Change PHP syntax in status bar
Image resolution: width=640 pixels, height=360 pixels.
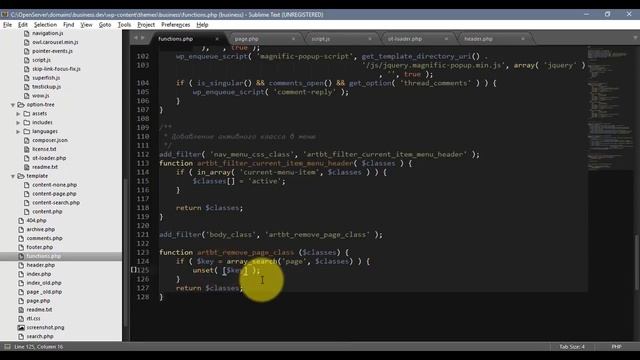pos(616,347)
